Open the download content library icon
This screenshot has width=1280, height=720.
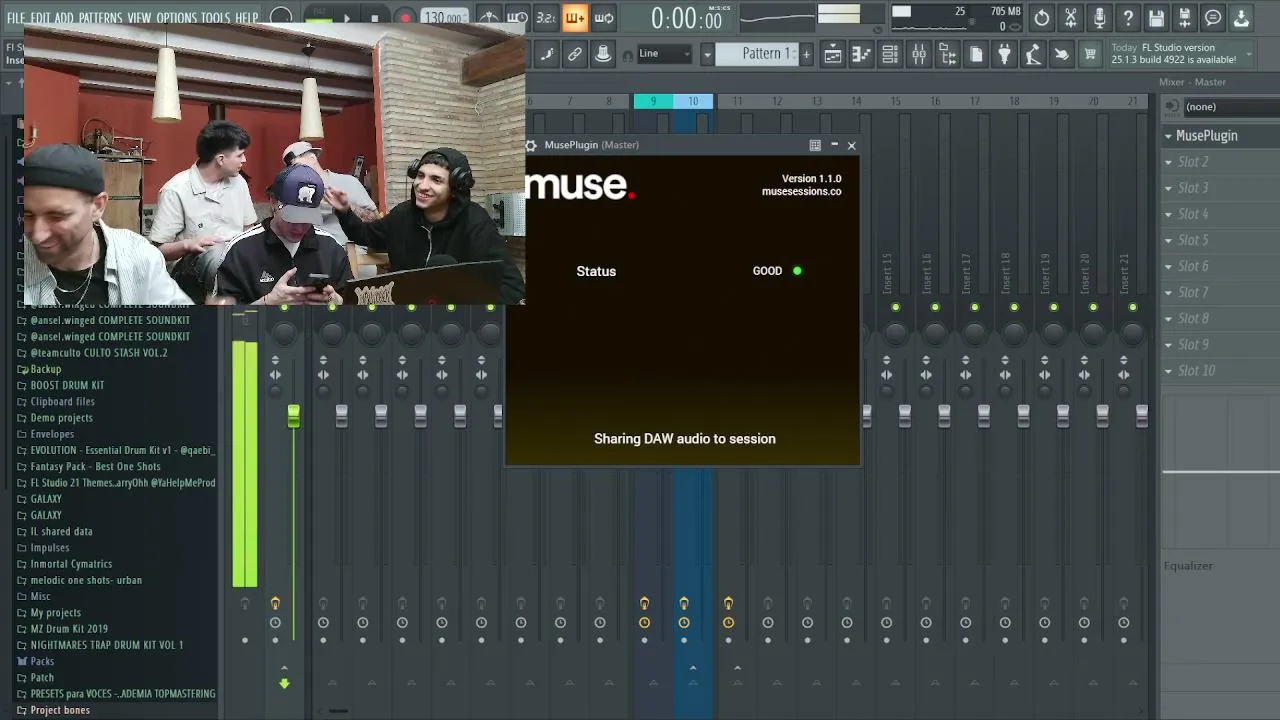[x=1241, y=18]
